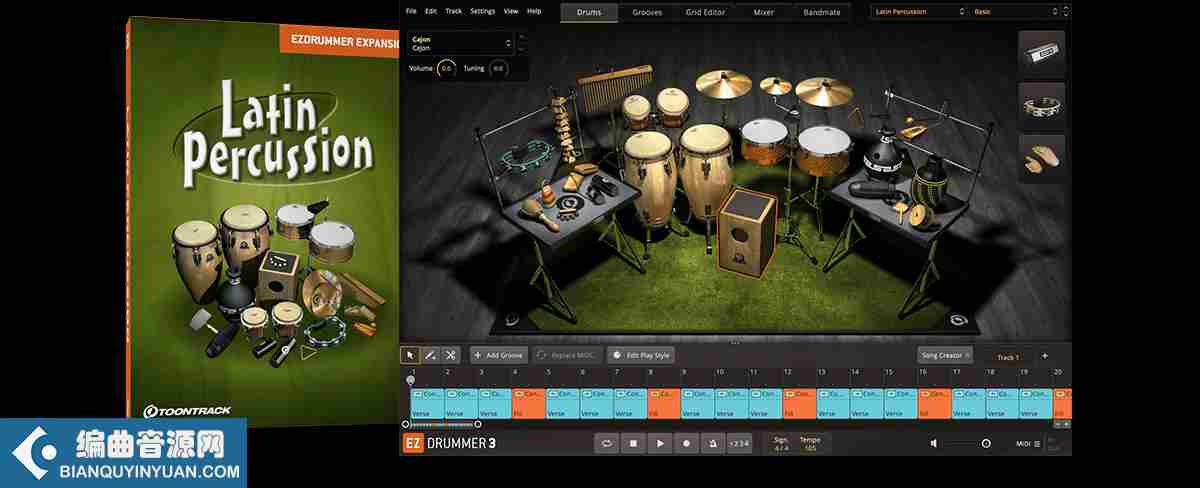Image resolution: width=1200 pixels, height=488 pixels.
Task: Click the Add Groove button
Action: tap(499, 355)
